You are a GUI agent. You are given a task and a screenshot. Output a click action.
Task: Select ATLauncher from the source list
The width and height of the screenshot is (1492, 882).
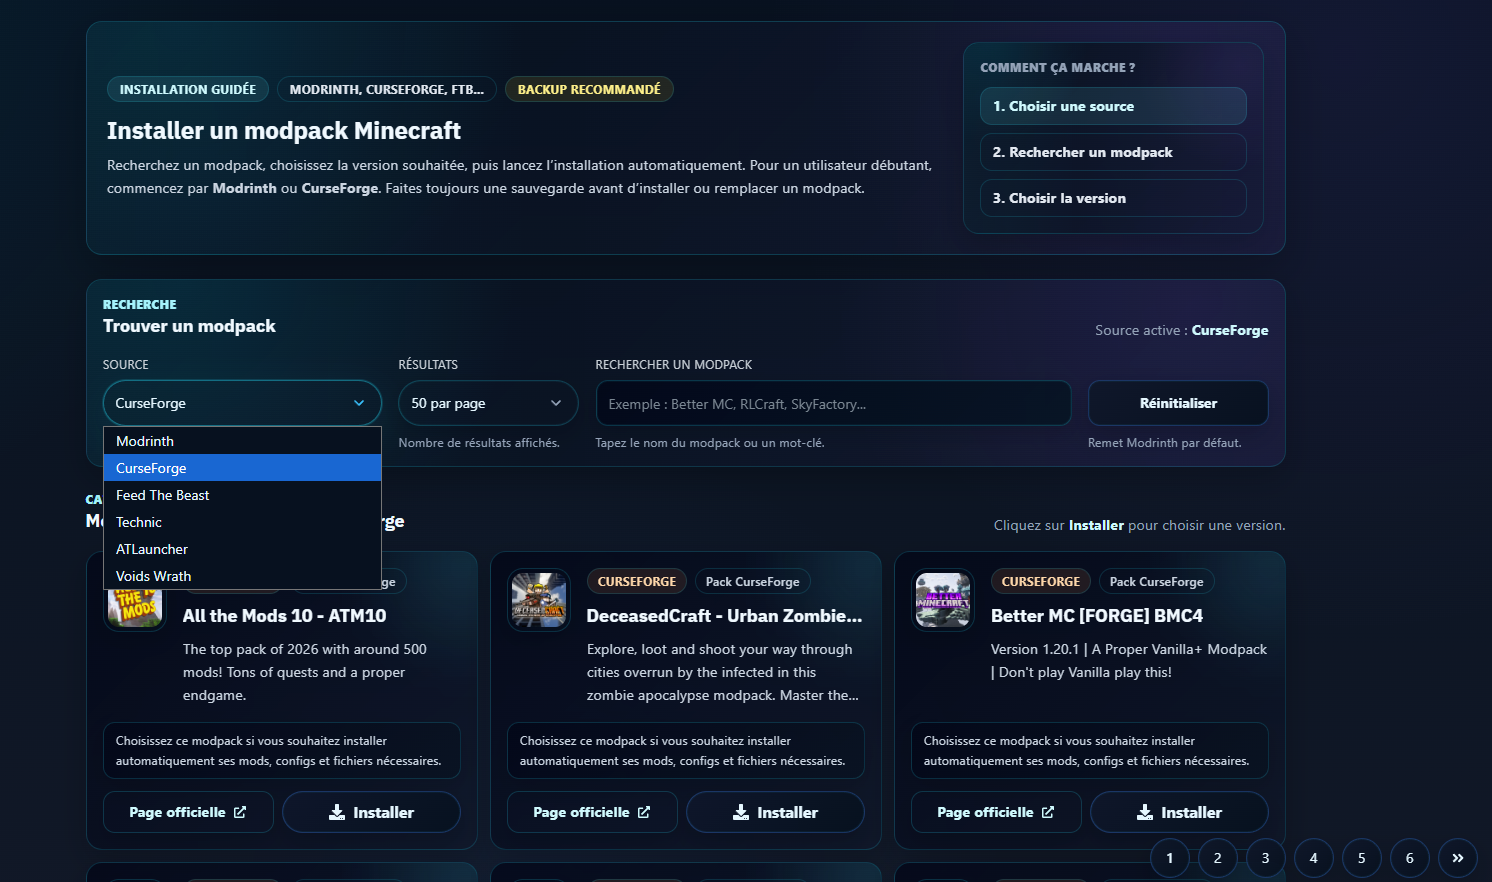[x=242, y=549]
